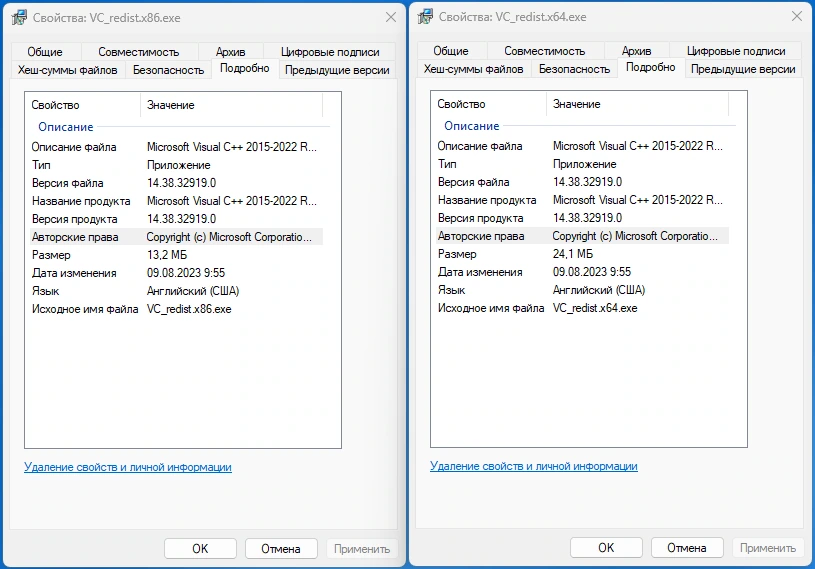
Task: Select Язык row in x86 window
Action: pos(176,291)
